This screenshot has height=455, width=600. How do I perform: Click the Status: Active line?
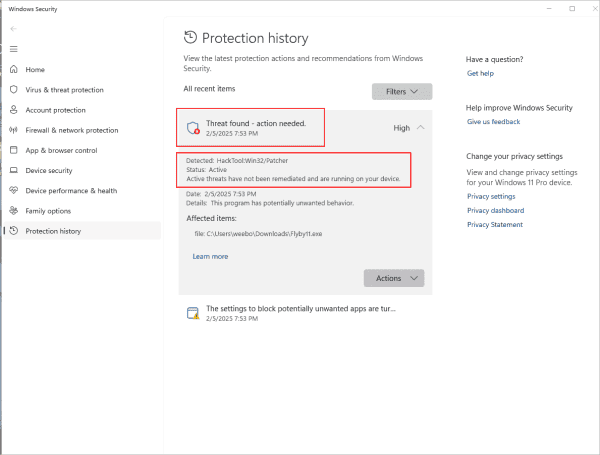(x=206, y=170)
